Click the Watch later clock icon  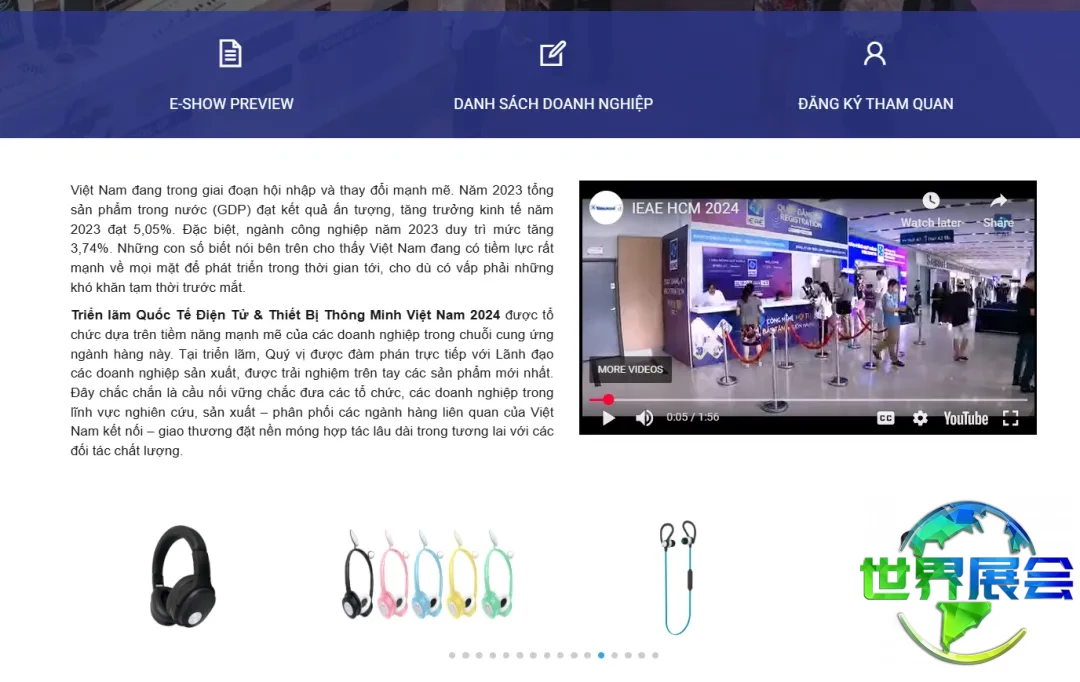tap(931, 202)
